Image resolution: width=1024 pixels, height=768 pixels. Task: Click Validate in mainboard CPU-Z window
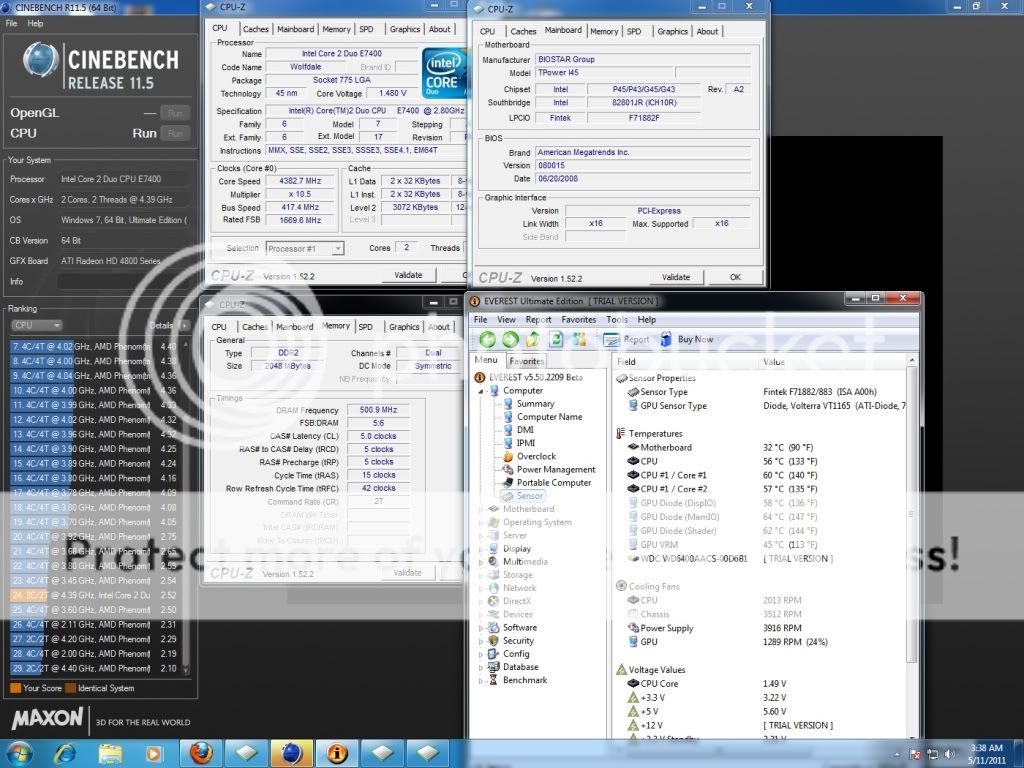click(676, 277)
